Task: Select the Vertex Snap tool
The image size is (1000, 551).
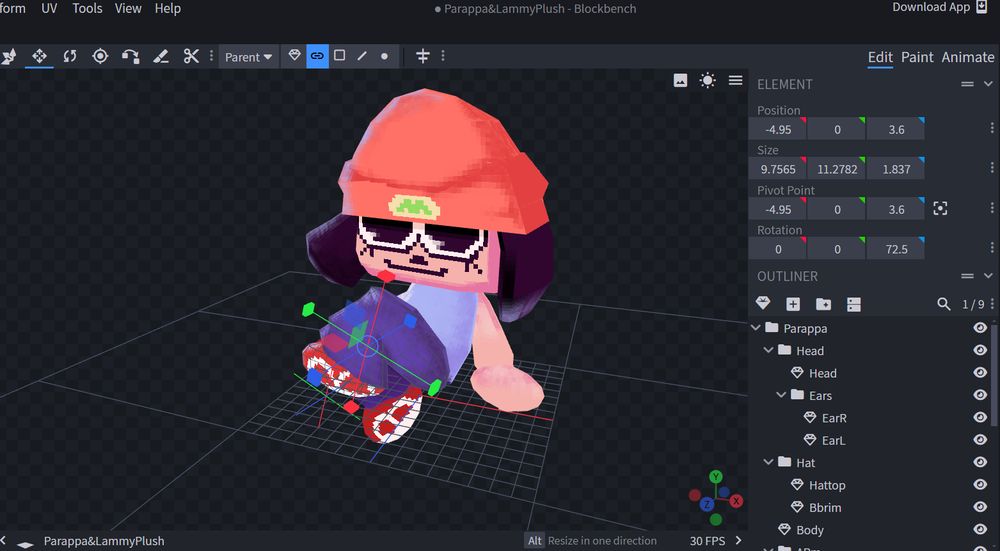Action: (x=131, y=56)
